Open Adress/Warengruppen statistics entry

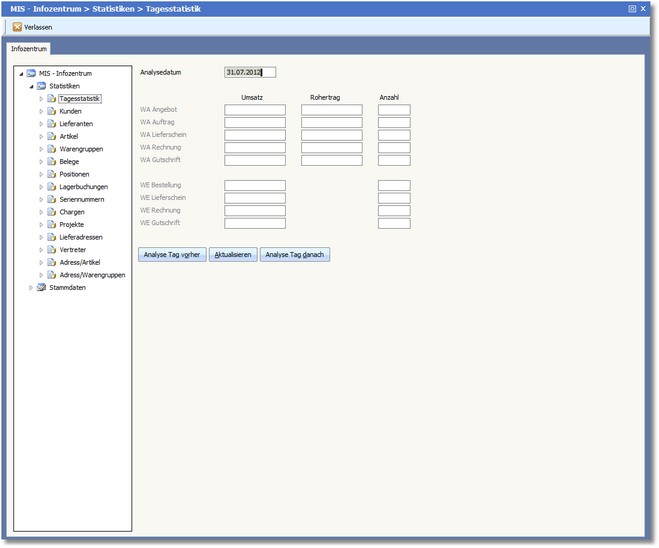92,274
